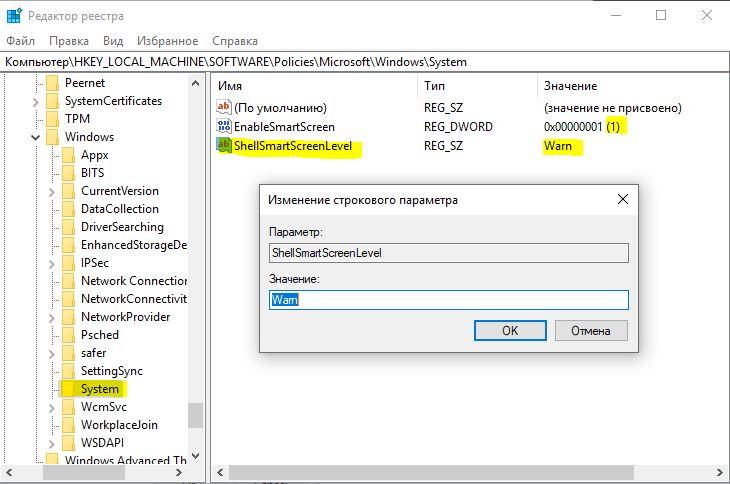This screenshot has height=484, width=730.
Task: Click the tree pane vertical scrollbar thumb
Action: (196, 415)
